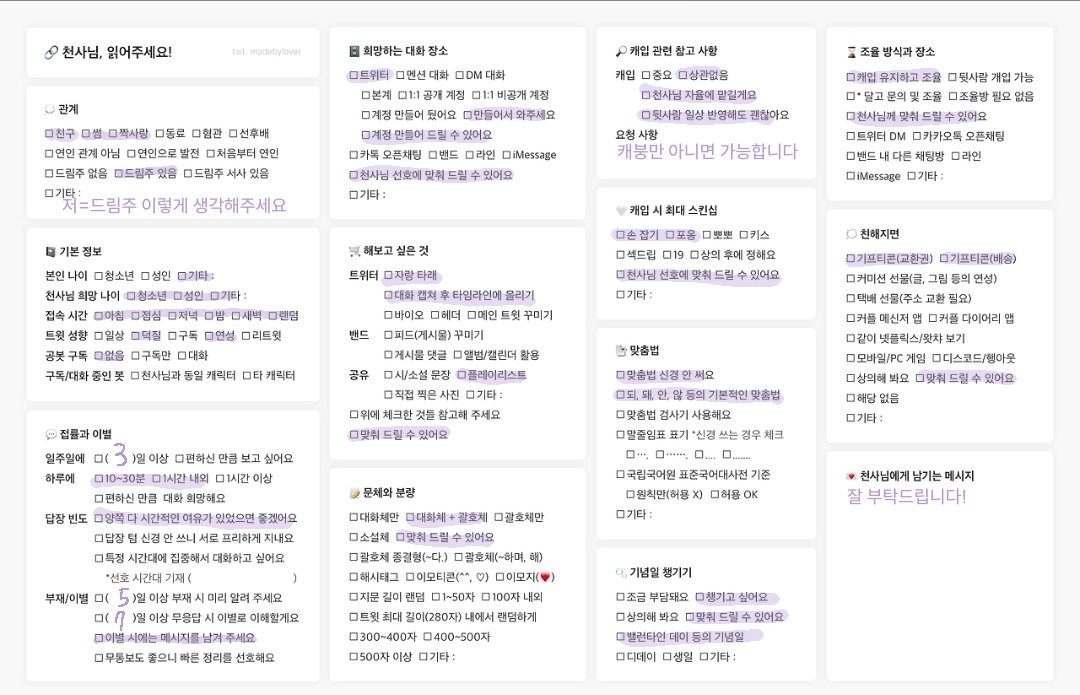Check the "기프티콘(배송)" checkbox

pyautogui.click(x=944, y=259)
